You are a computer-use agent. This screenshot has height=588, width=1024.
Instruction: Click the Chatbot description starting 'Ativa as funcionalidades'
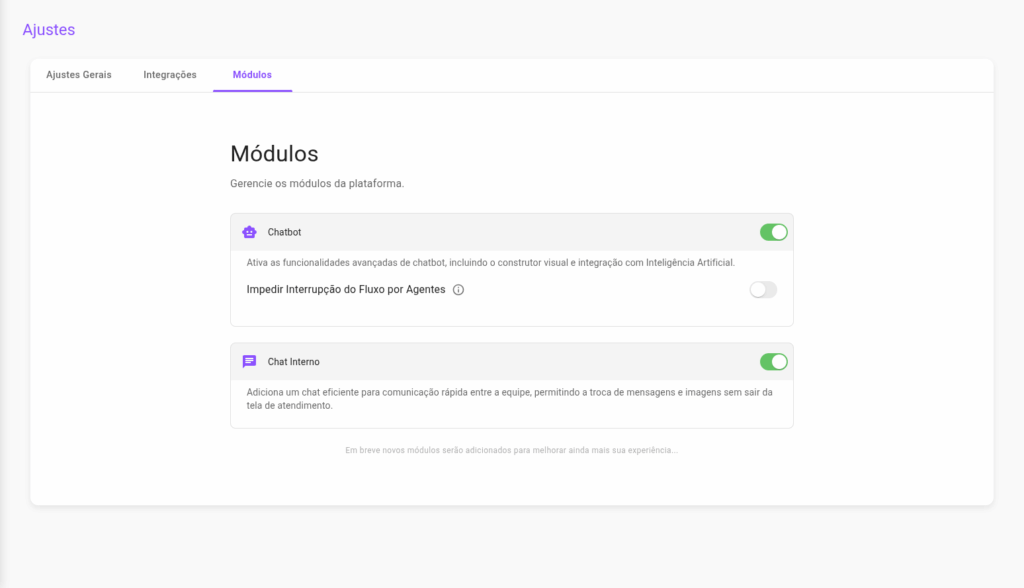pos(490,263)
